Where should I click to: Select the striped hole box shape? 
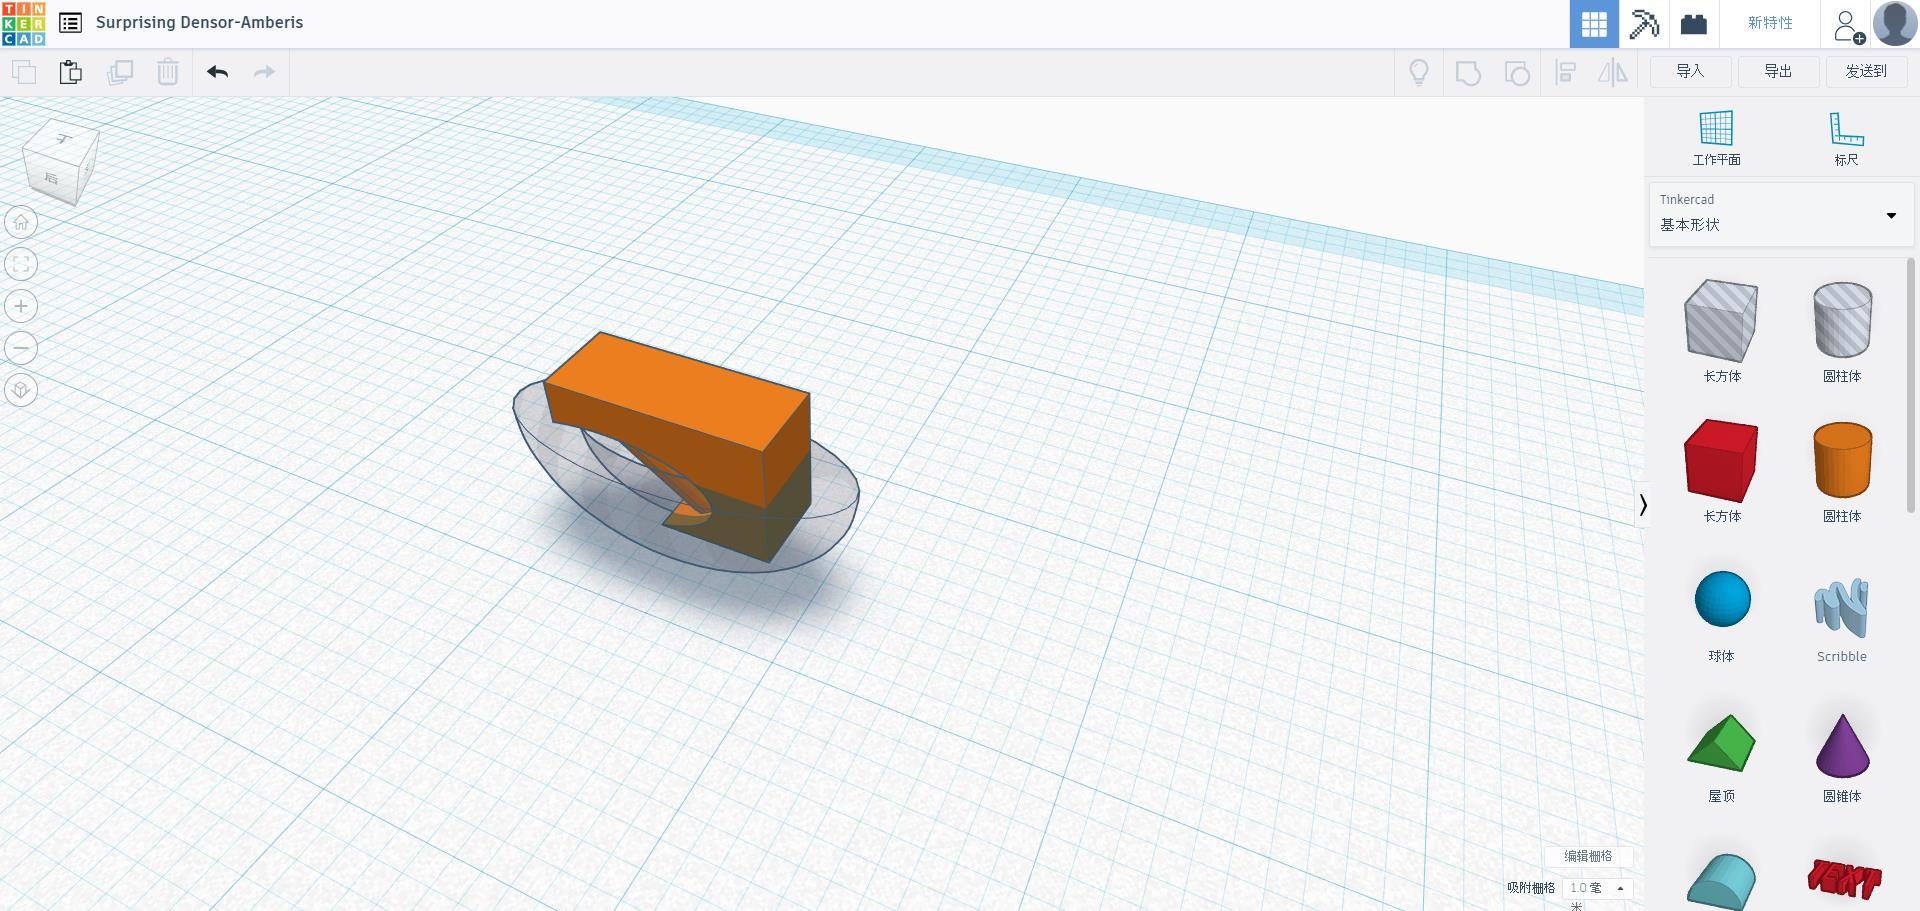(1721, 320)
